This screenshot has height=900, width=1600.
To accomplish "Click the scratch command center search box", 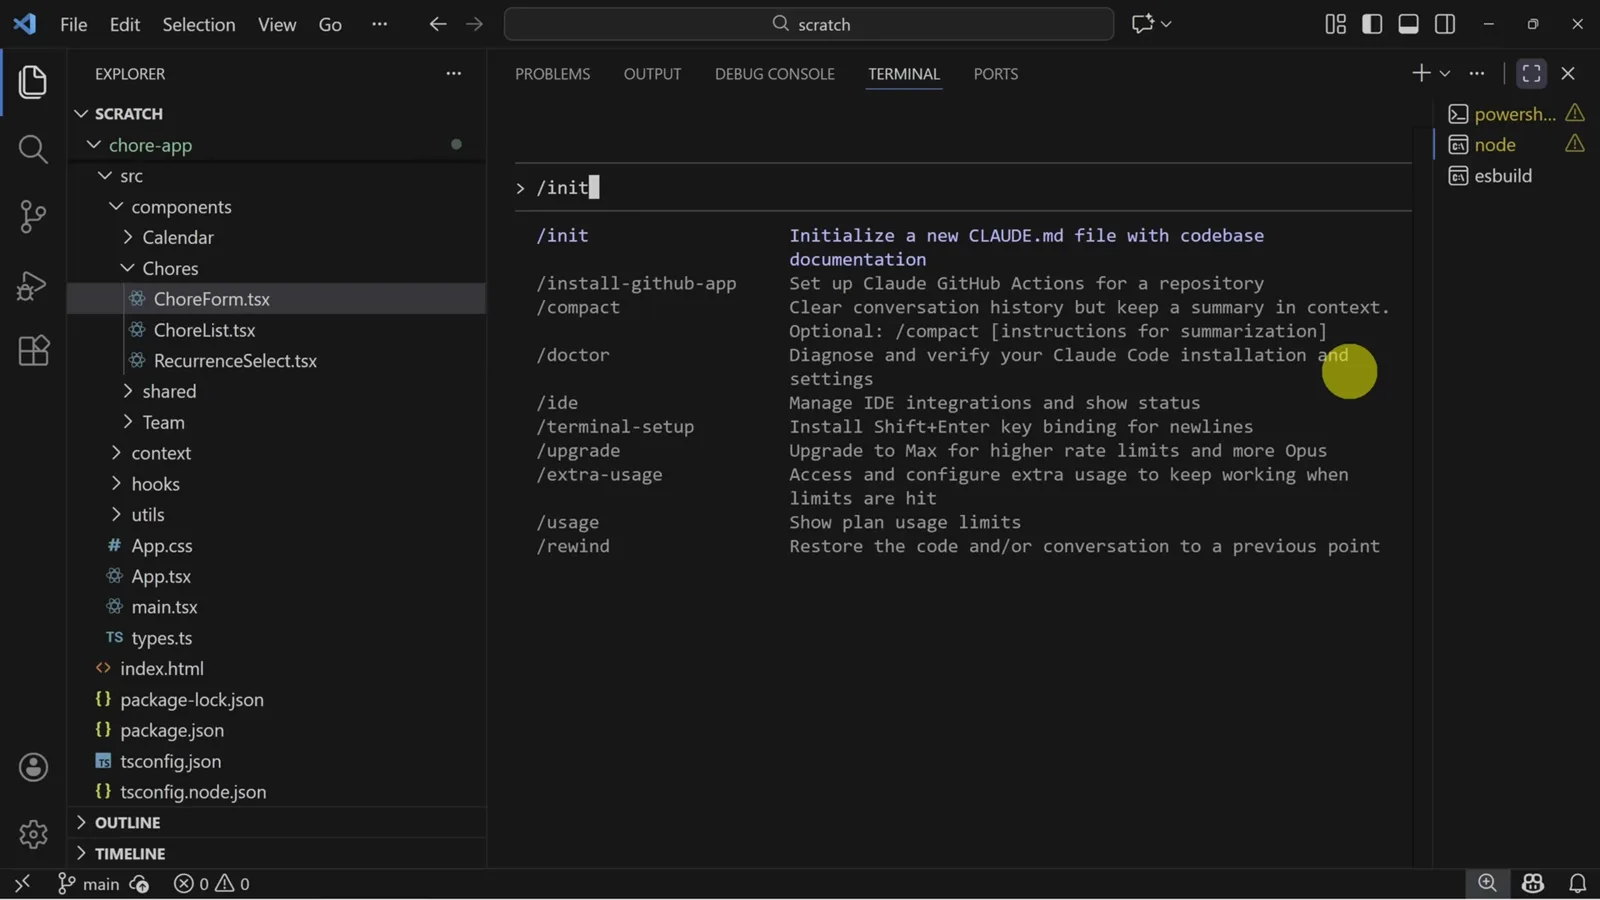I will [809, 24].
